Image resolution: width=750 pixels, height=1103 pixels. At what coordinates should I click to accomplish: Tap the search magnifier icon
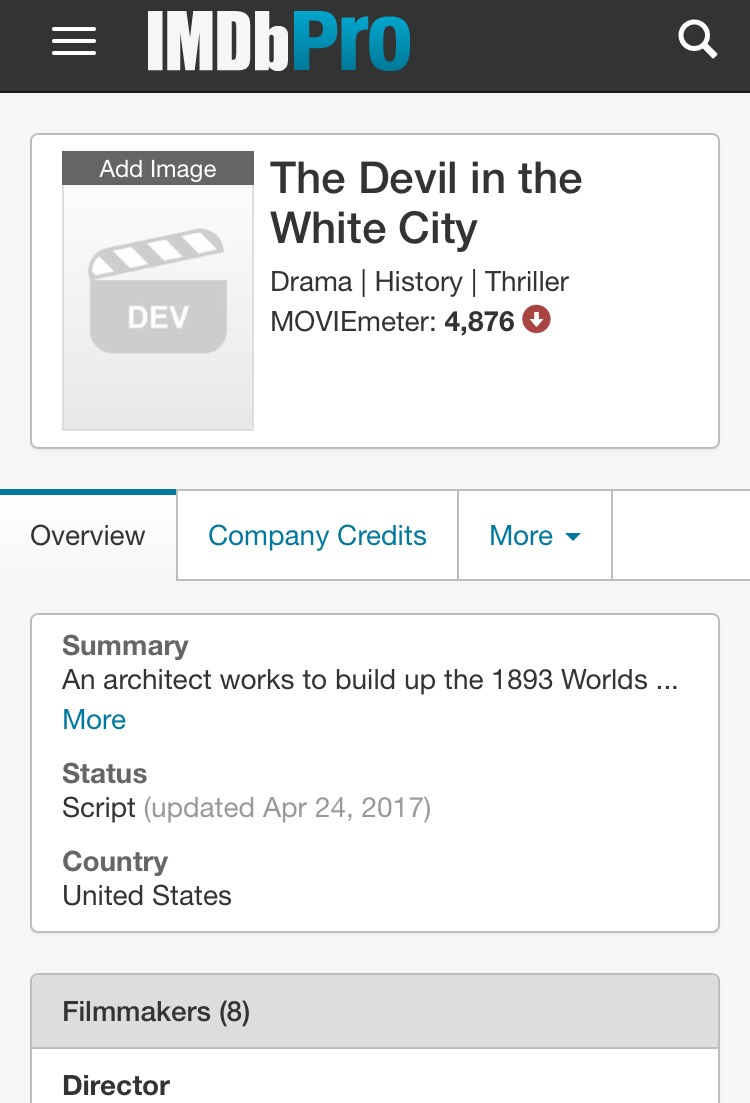[697, 39]
